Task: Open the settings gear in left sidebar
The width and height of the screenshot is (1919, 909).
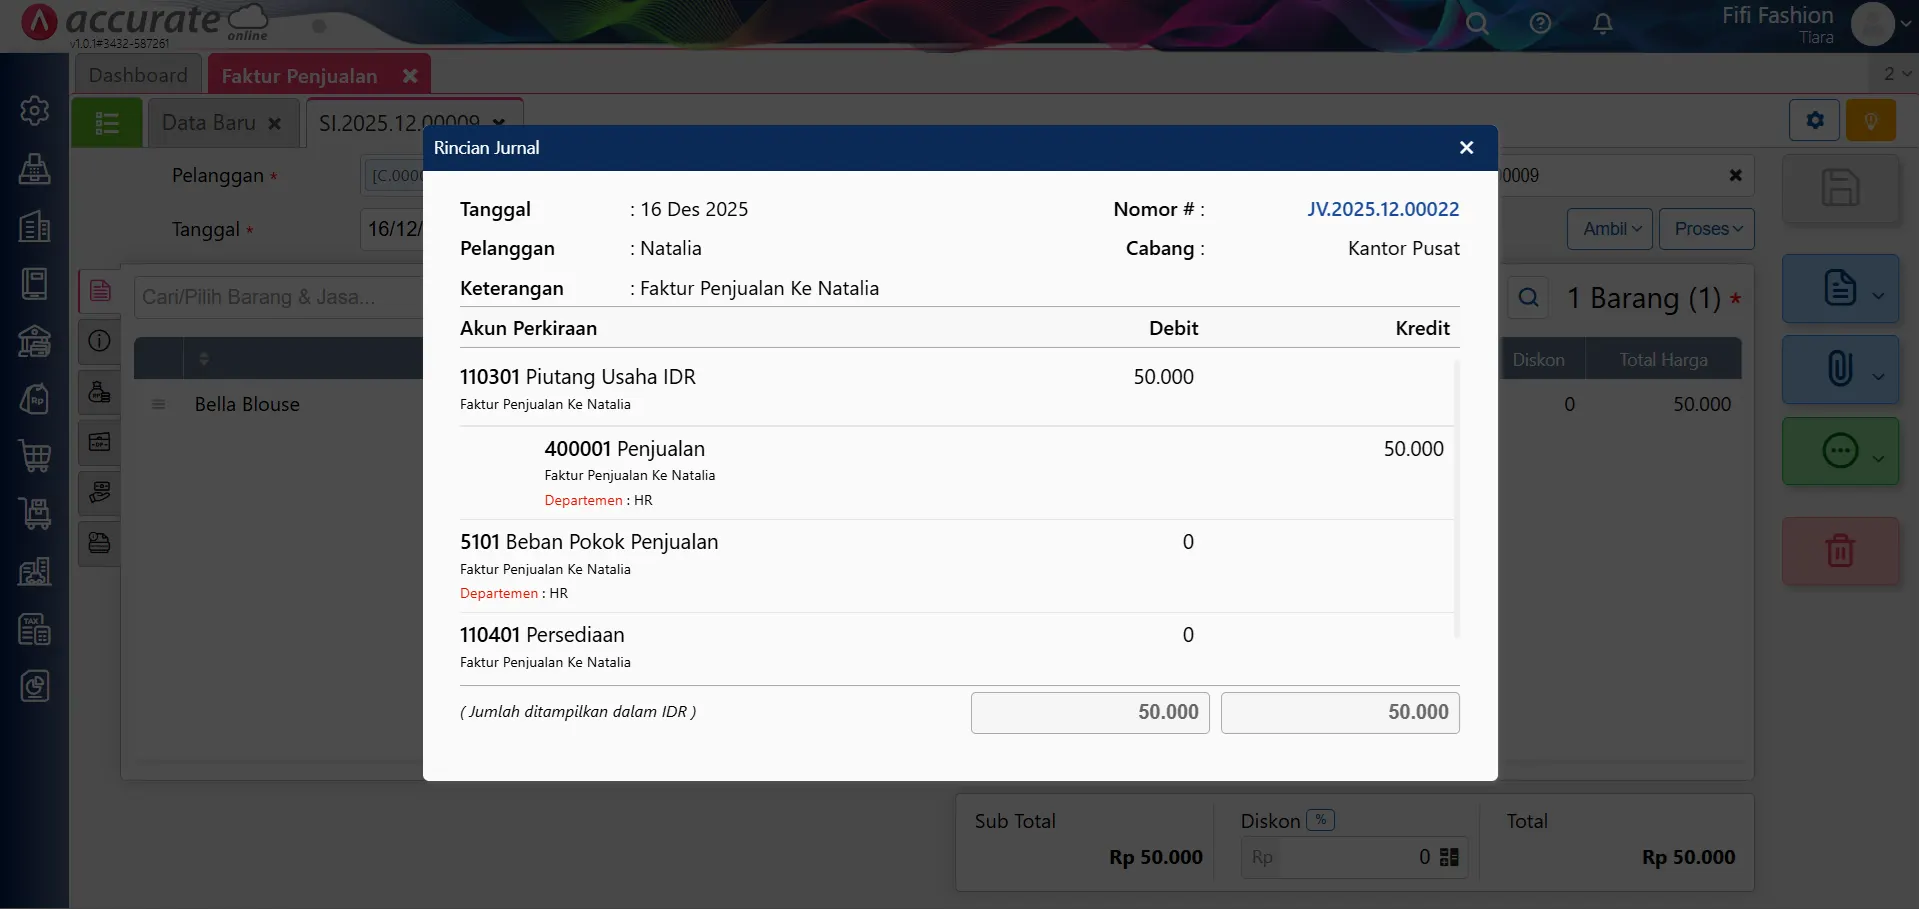Action: click(35, 110)
